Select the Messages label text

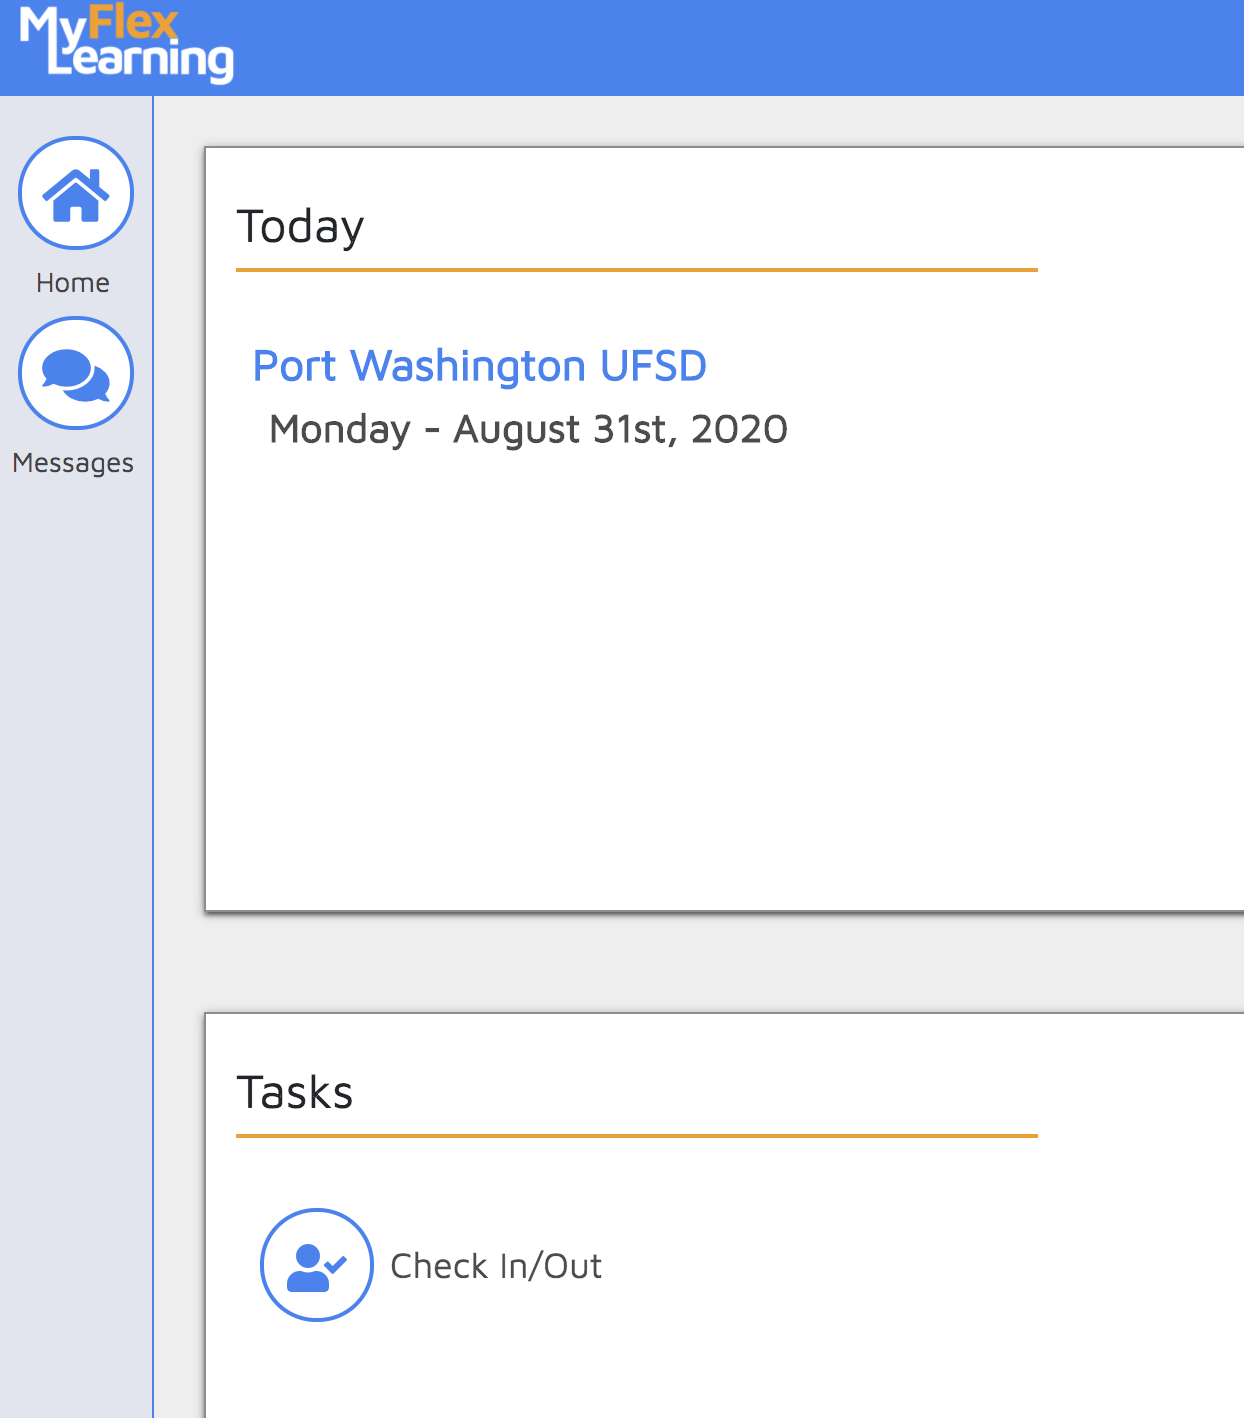[x=73, y=462]
